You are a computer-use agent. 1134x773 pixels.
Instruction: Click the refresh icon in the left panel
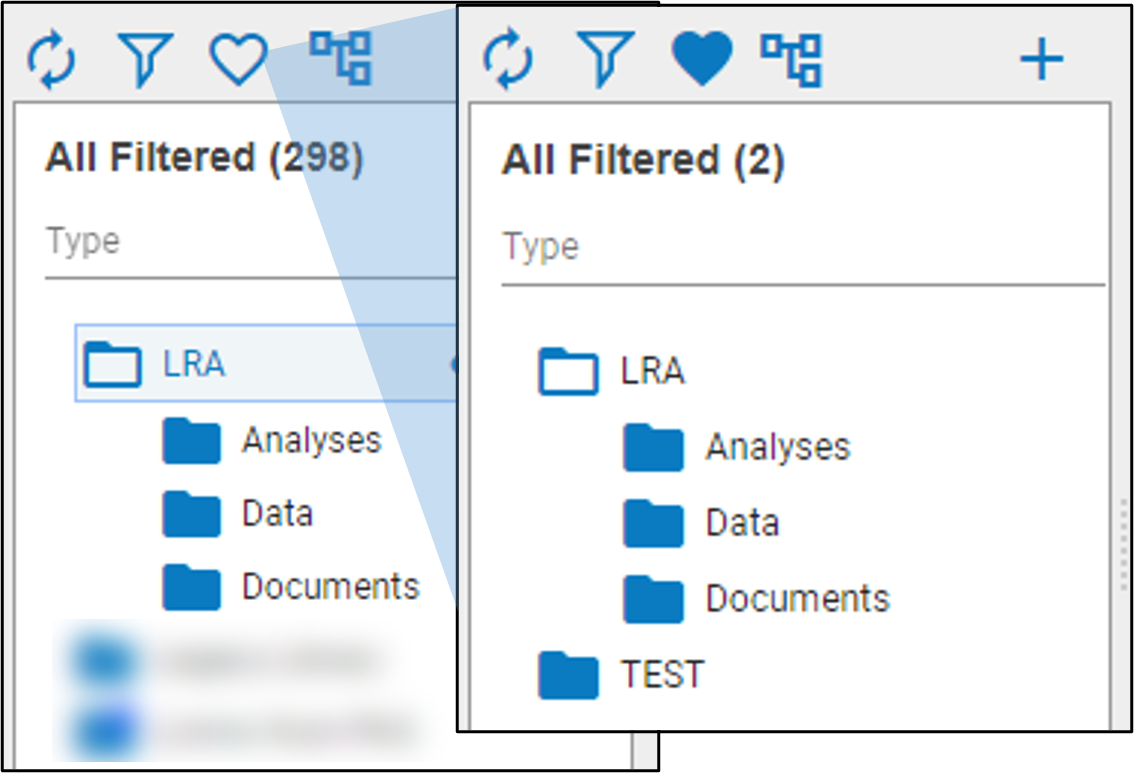tap(51, 60)
